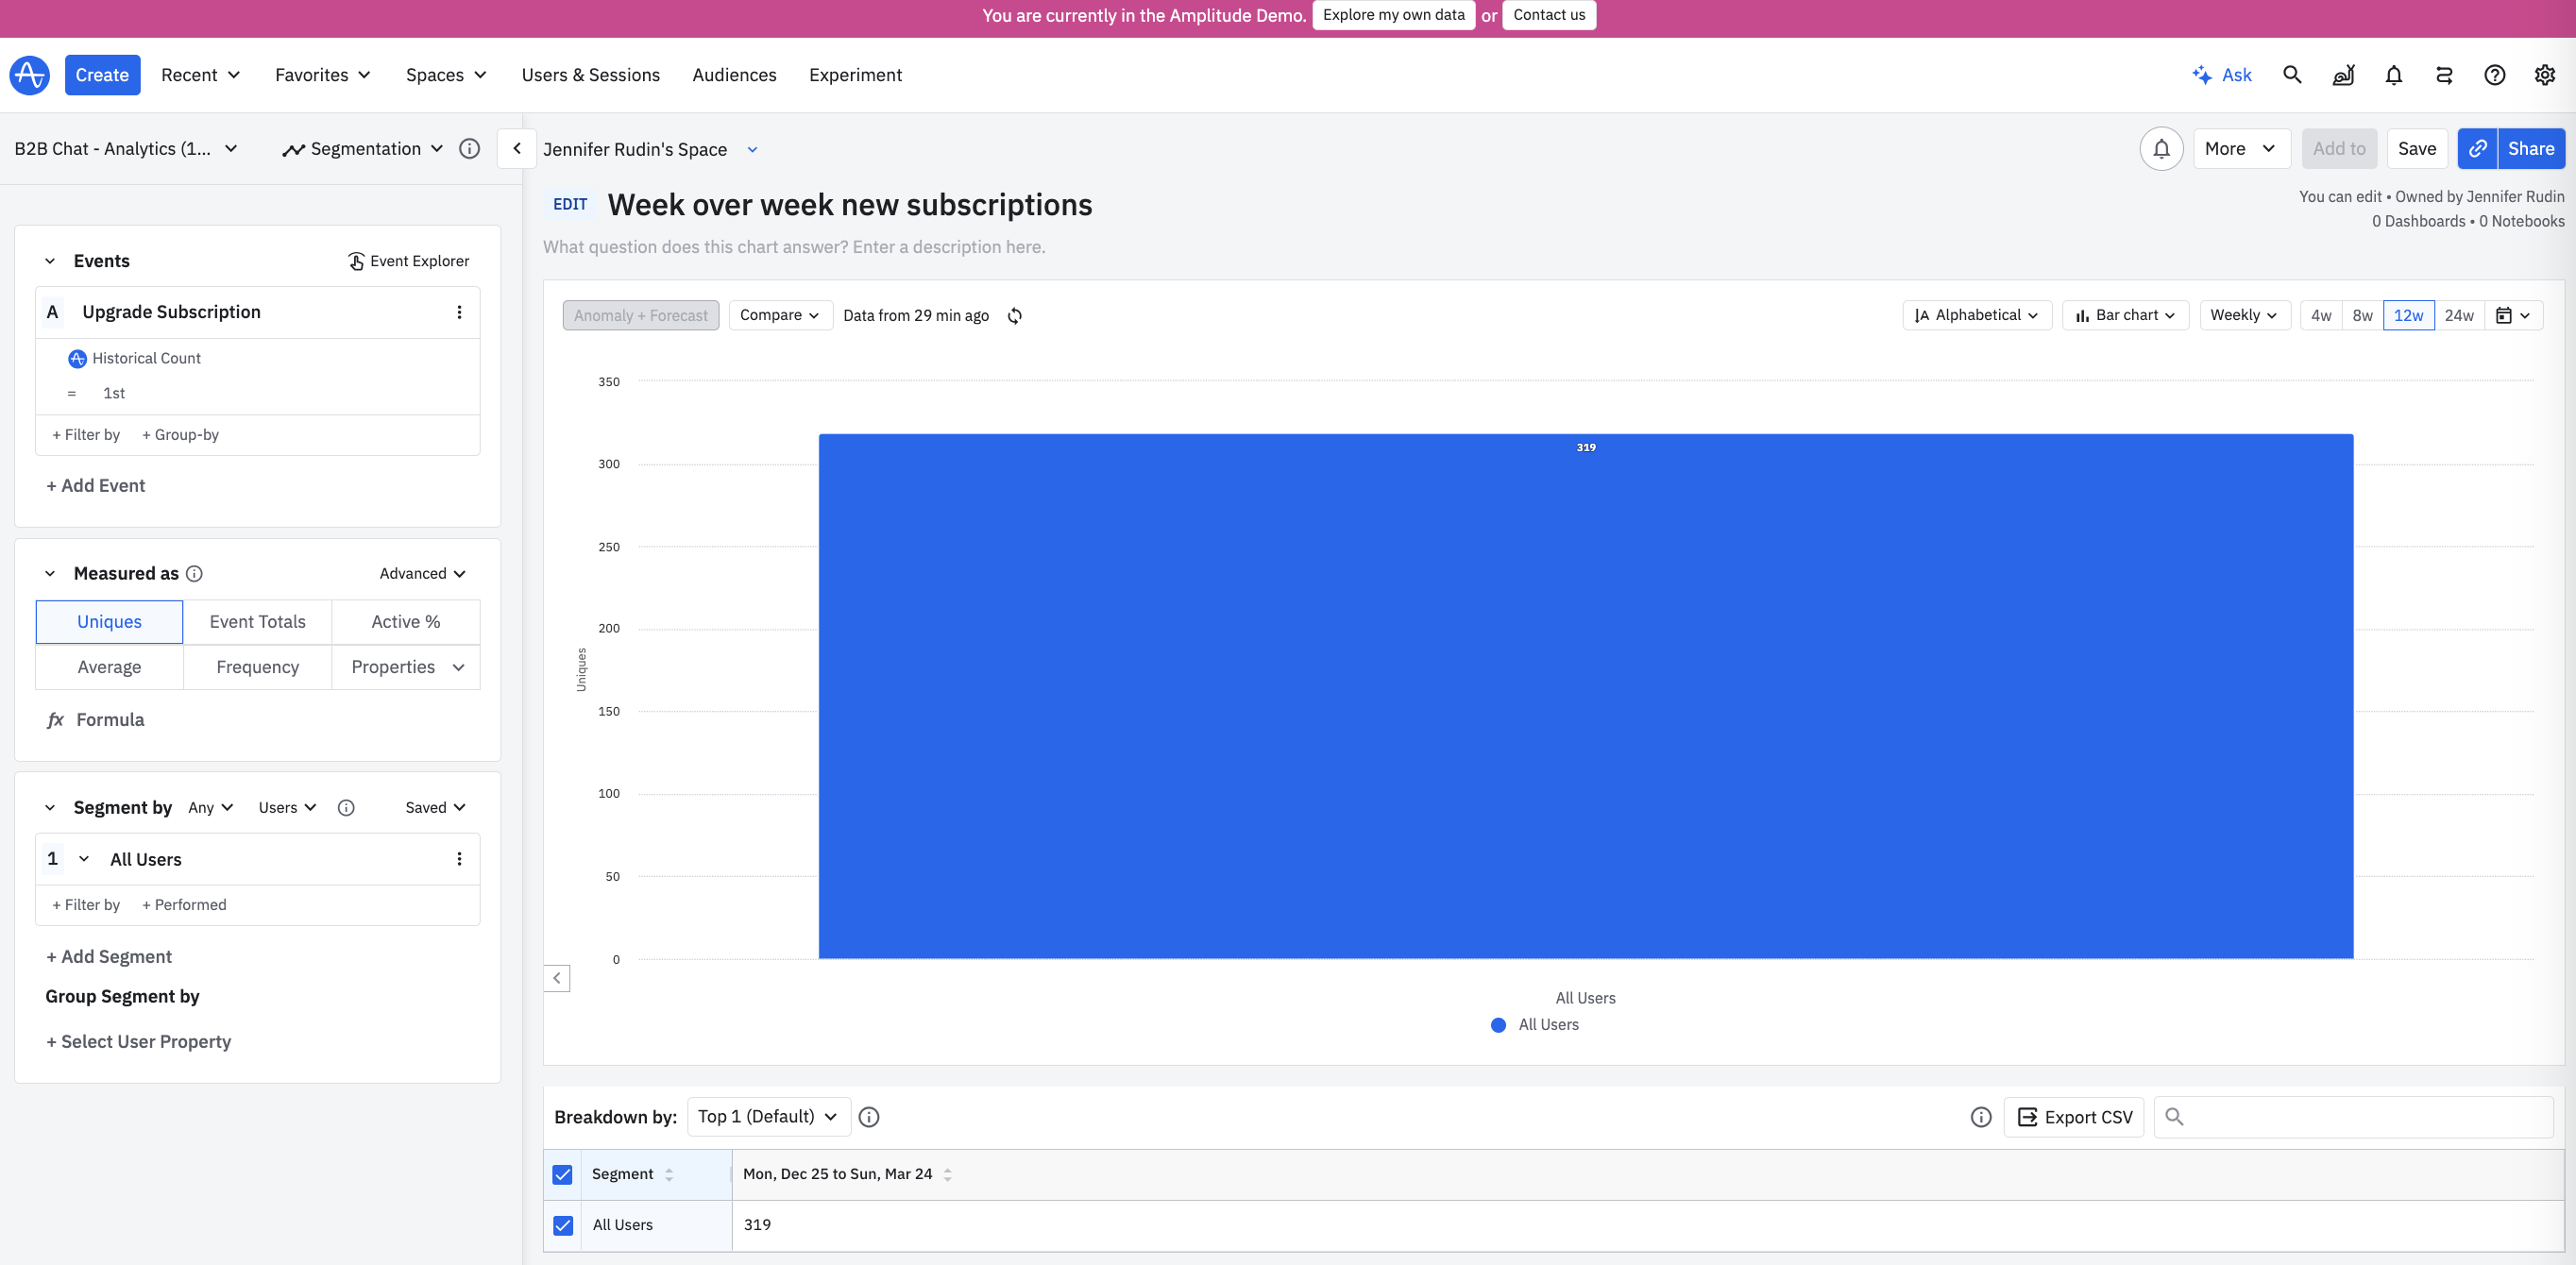Toggle the Segment header select-all checkbox
This screenshot has width=2576, height=1265.
point(563,1174)
